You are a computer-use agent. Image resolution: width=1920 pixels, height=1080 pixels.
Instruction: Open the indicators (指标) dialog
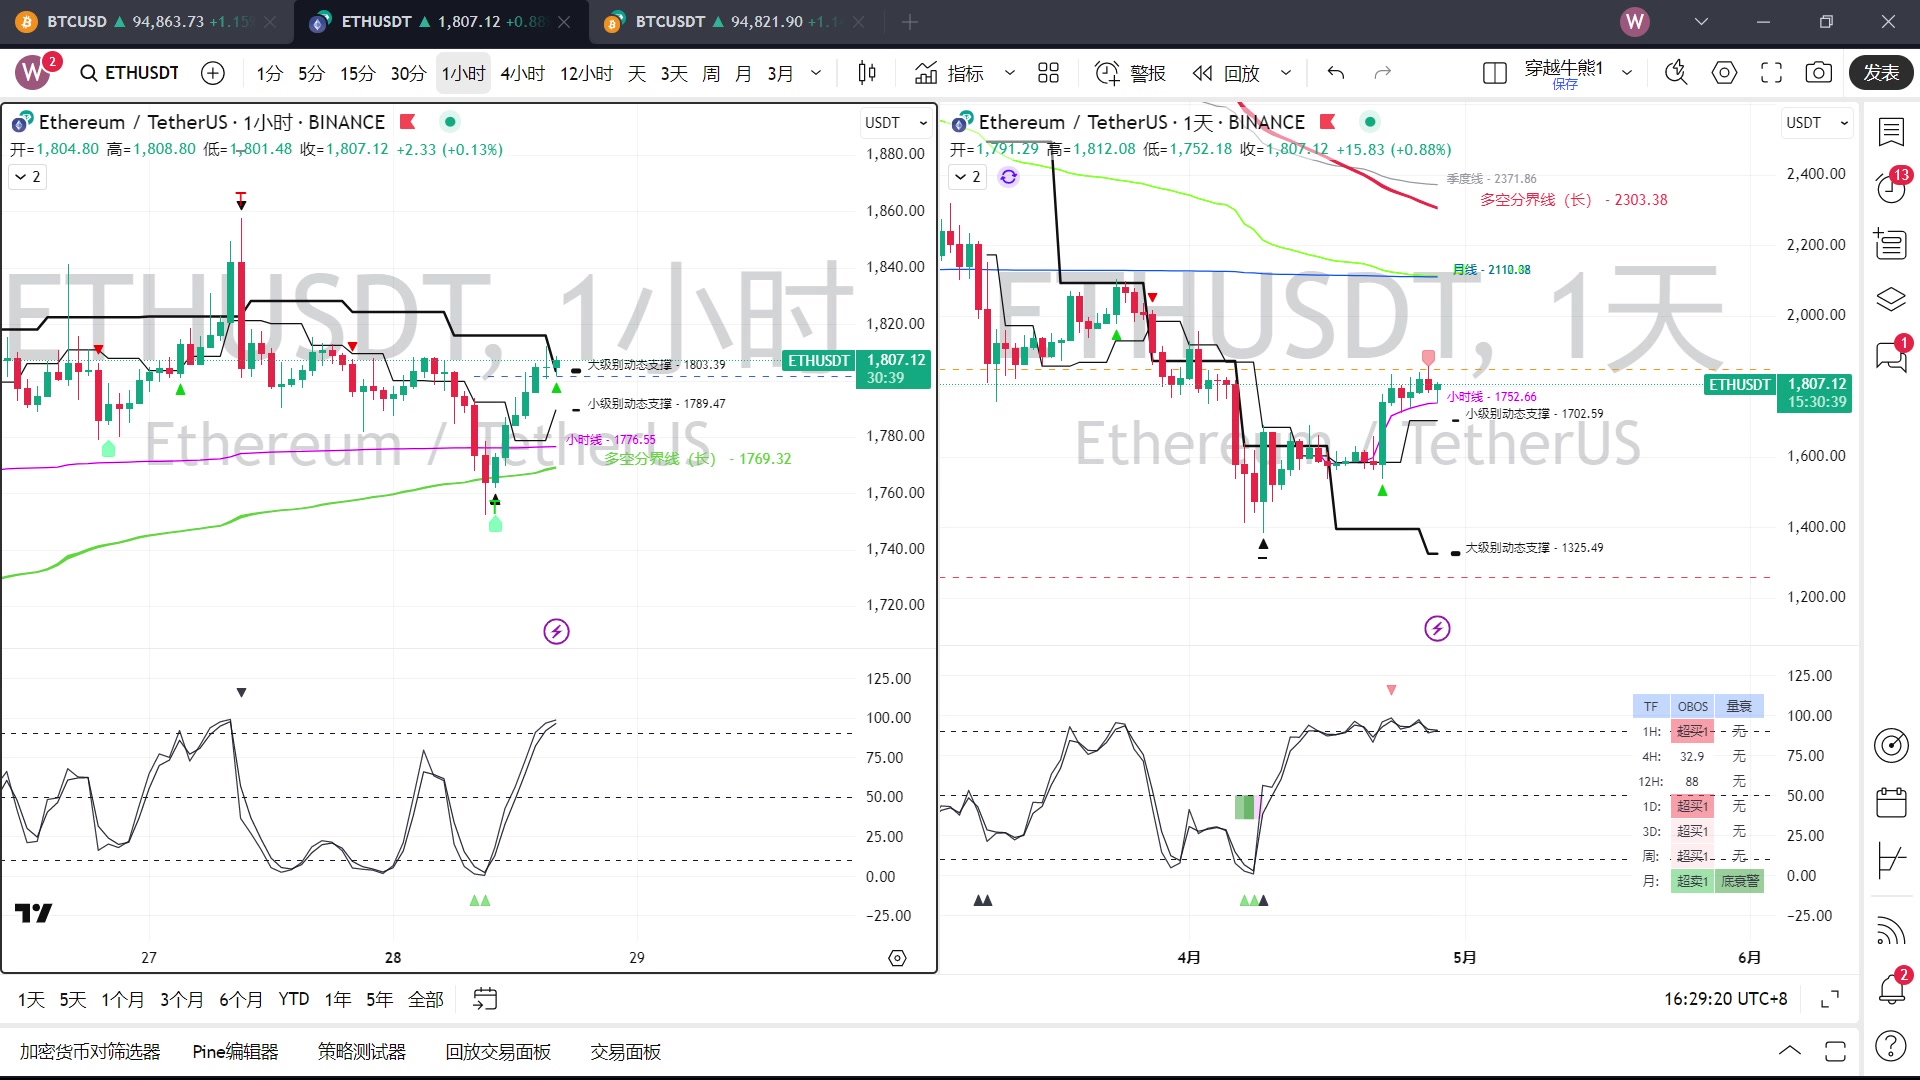pyautogui.click(x=949, y=73)
